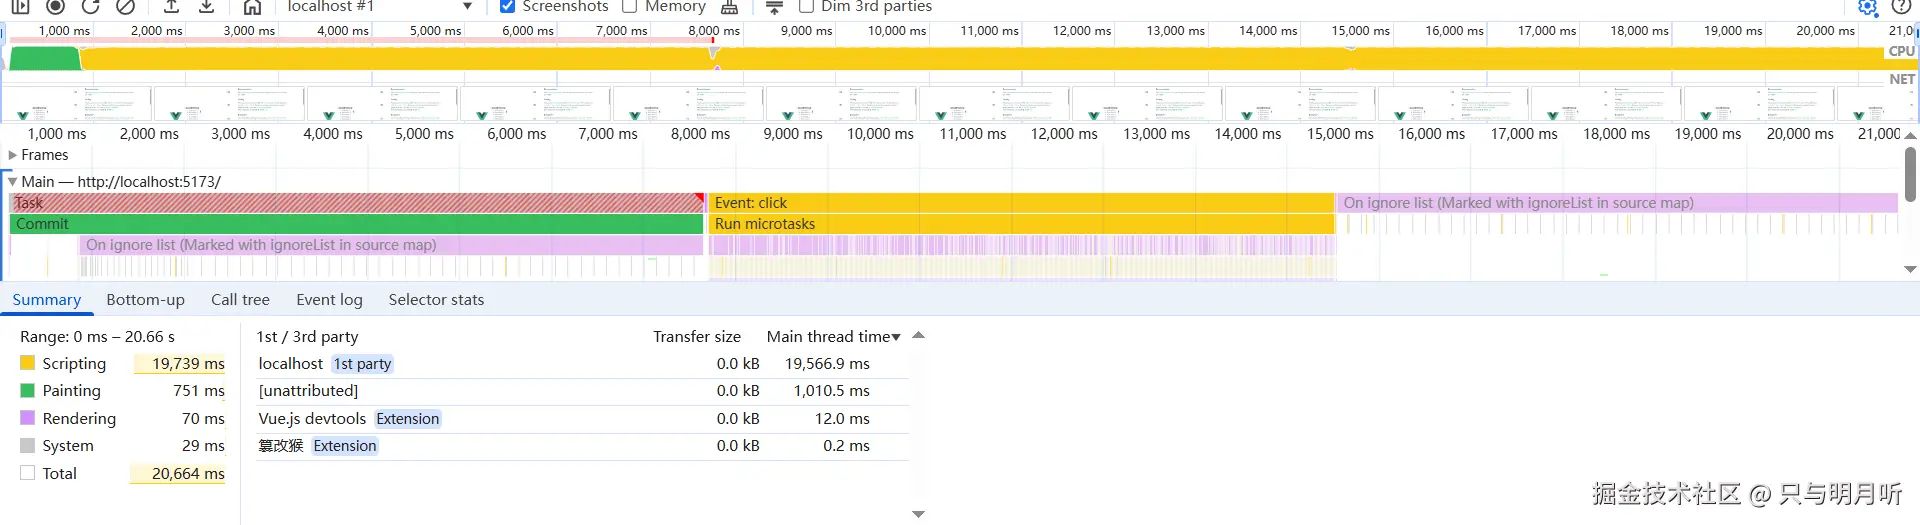Click the 20,664 ms Total value
Image resolution: width=1920 pixels, height=525 pixels.
click(188, 474)
